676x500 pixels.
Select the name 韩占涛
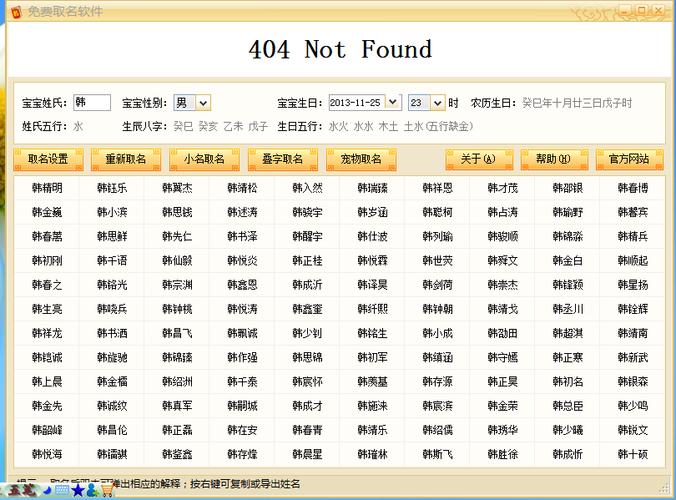point(503,212)
